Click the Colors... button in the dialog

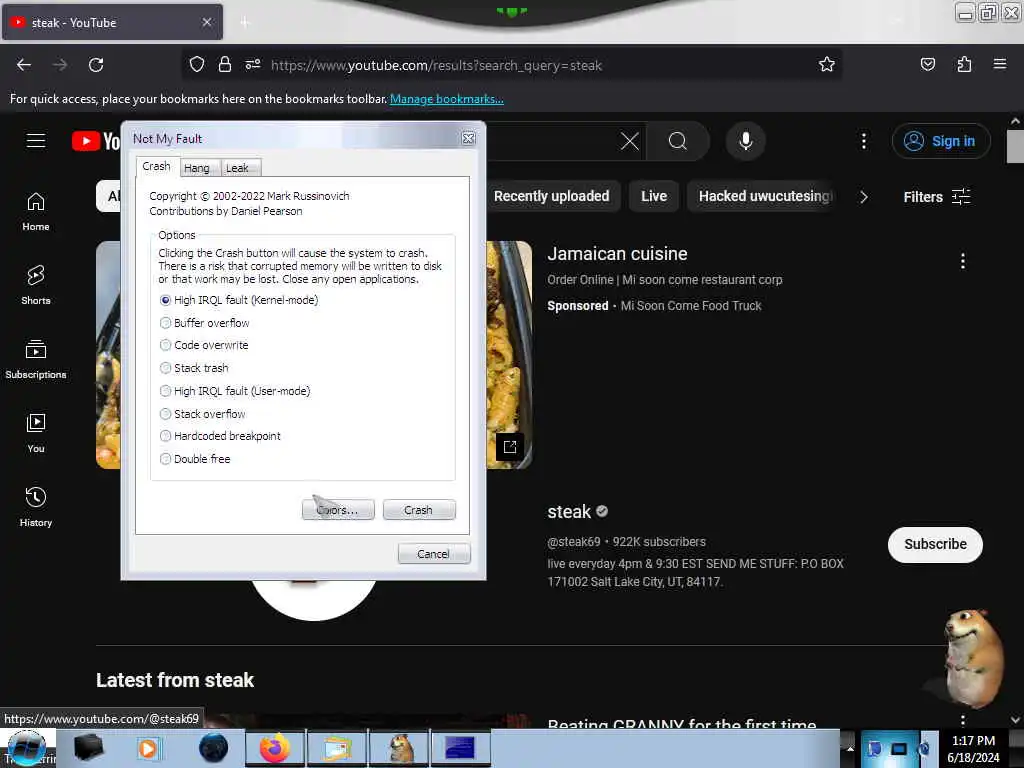338,510
